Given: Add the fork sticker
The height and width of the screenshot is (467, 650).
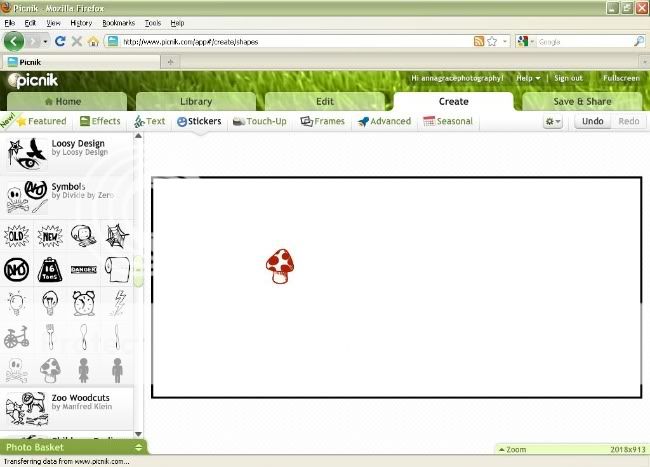Looking at the screenshot, I should [50, 336].
